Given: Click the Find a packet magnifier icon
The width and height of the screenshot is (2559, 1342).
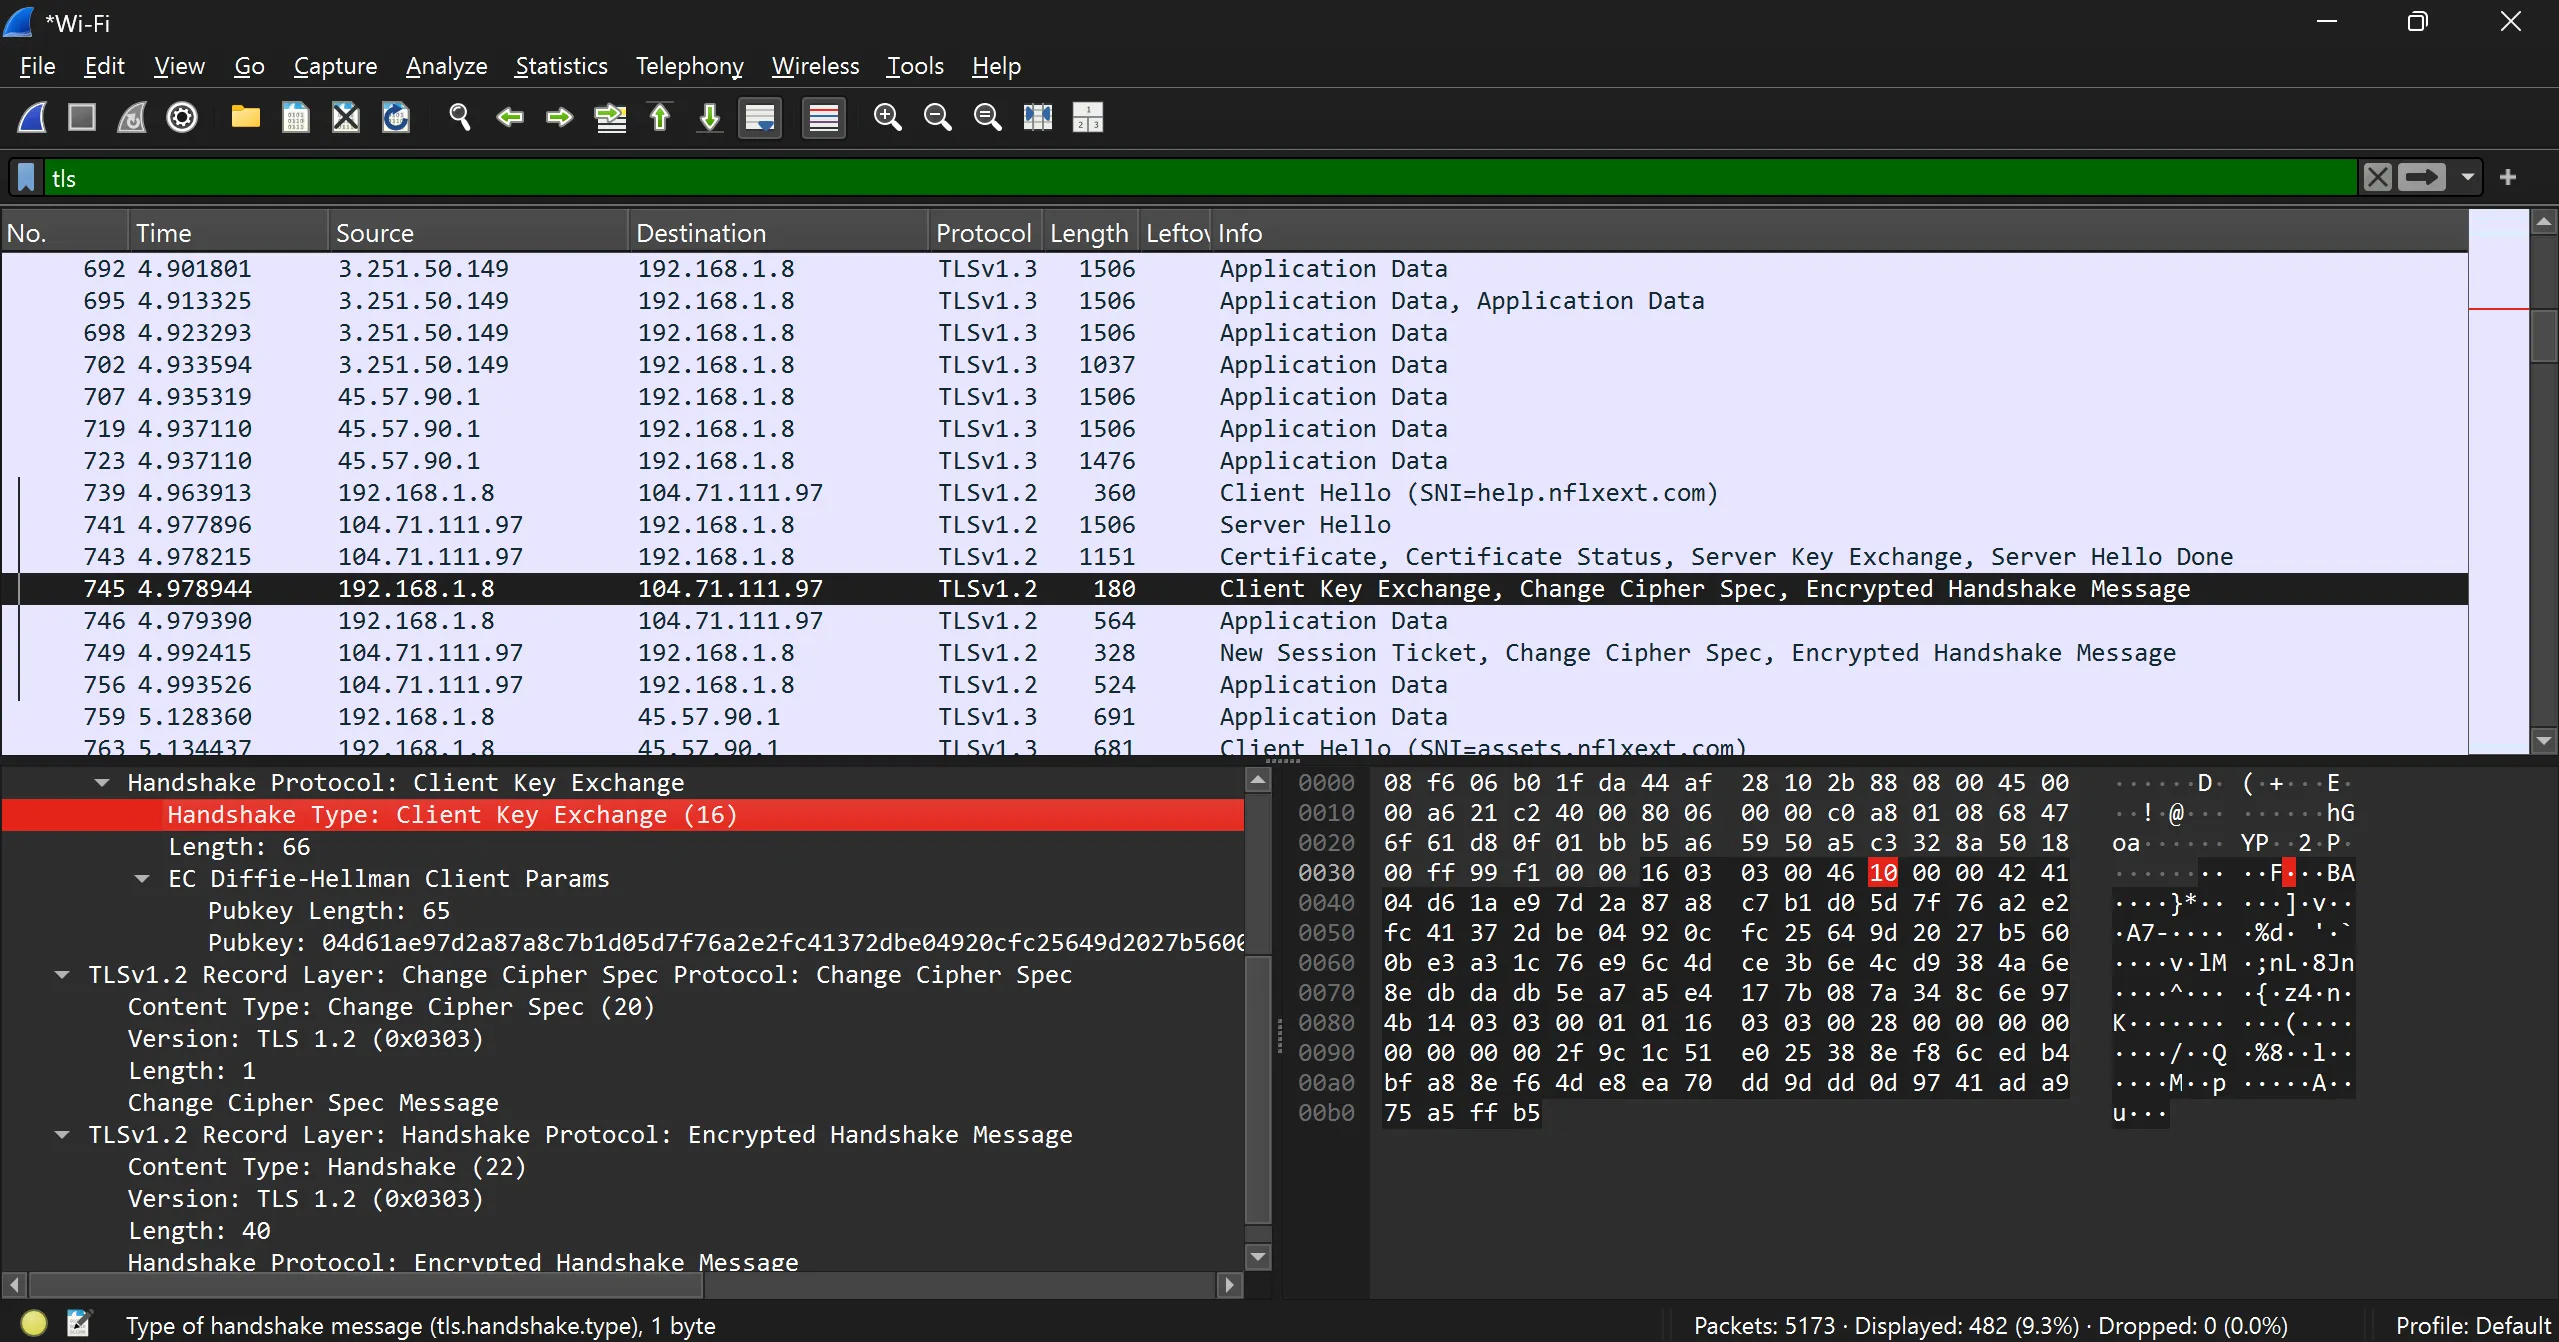Looking at the screenshot, I should [x=460, y=118].
